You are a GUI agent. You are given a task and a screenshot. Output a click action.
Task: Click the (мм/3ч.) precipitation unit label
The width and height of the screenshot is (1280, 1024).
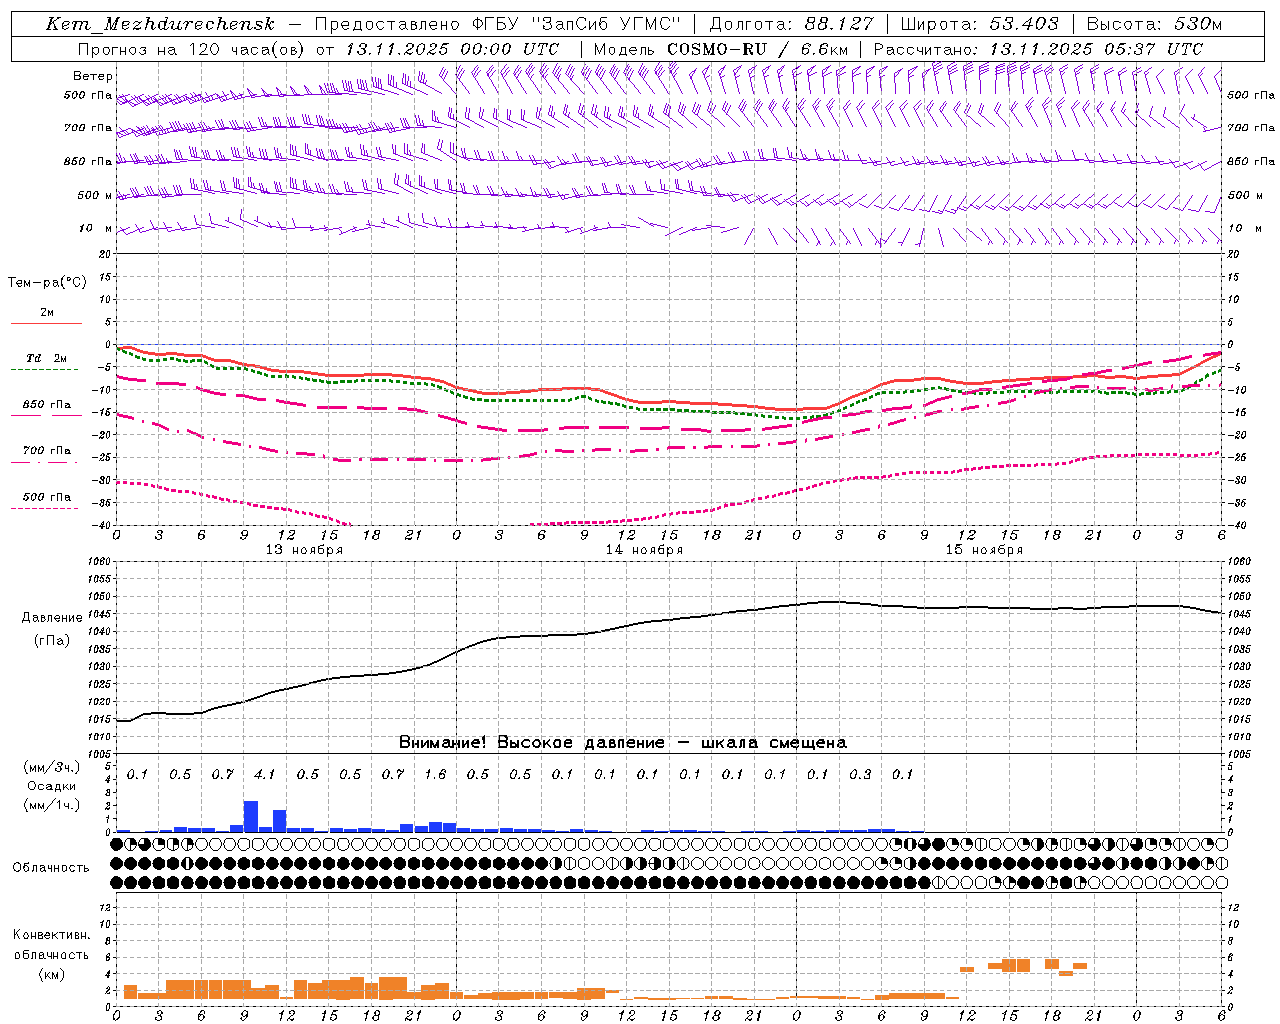(x=51, y=767)
